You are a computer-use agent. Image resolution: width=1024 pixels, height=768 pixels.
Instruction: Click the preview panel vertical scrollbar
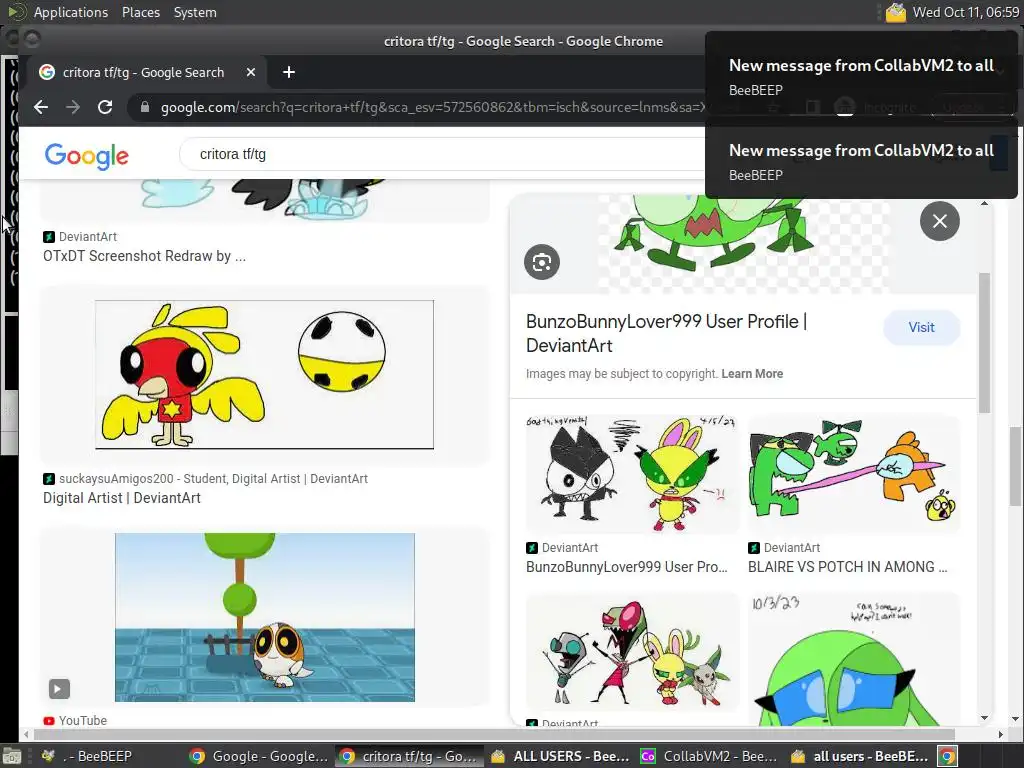pos(984,343)
